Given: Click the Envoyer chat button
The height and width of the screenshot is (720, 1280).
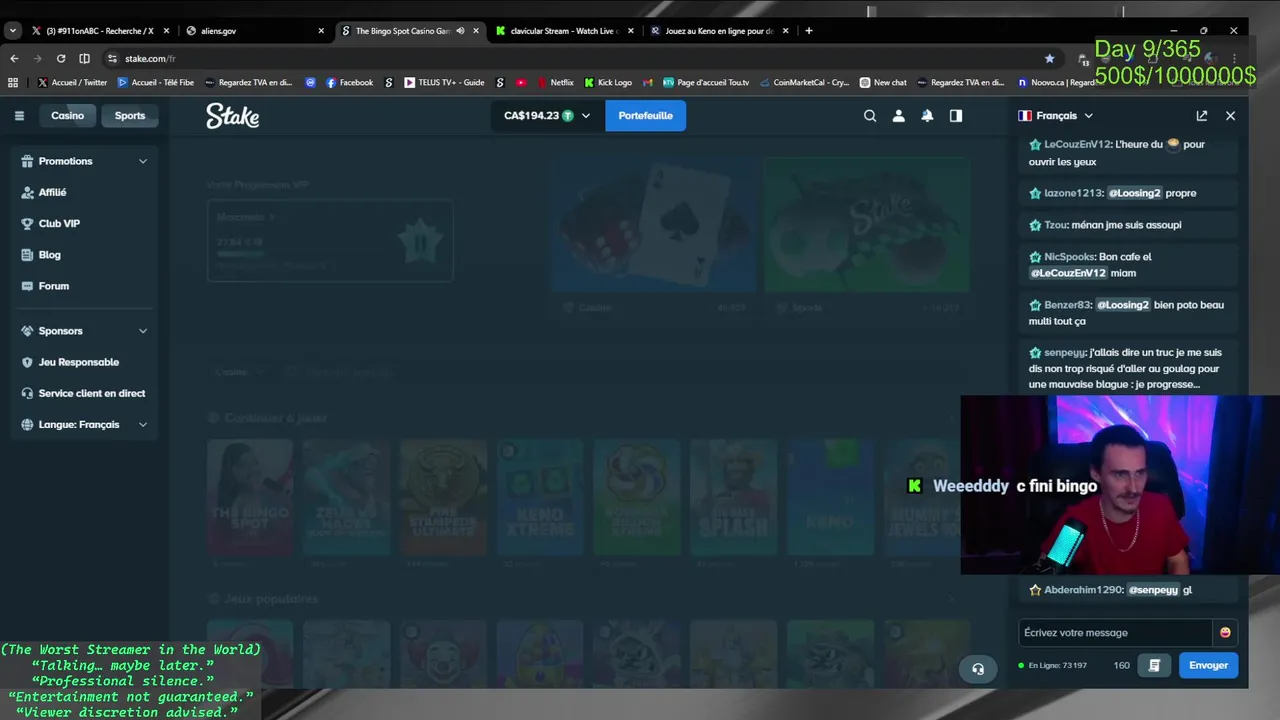Looking at the screenshot, I should point(1208,665).
